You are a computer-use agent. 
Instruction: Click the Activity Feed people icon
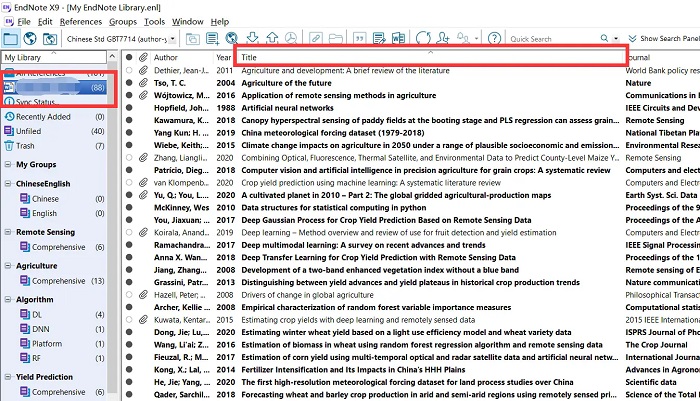pyautogui.click(x=463, y=38)
